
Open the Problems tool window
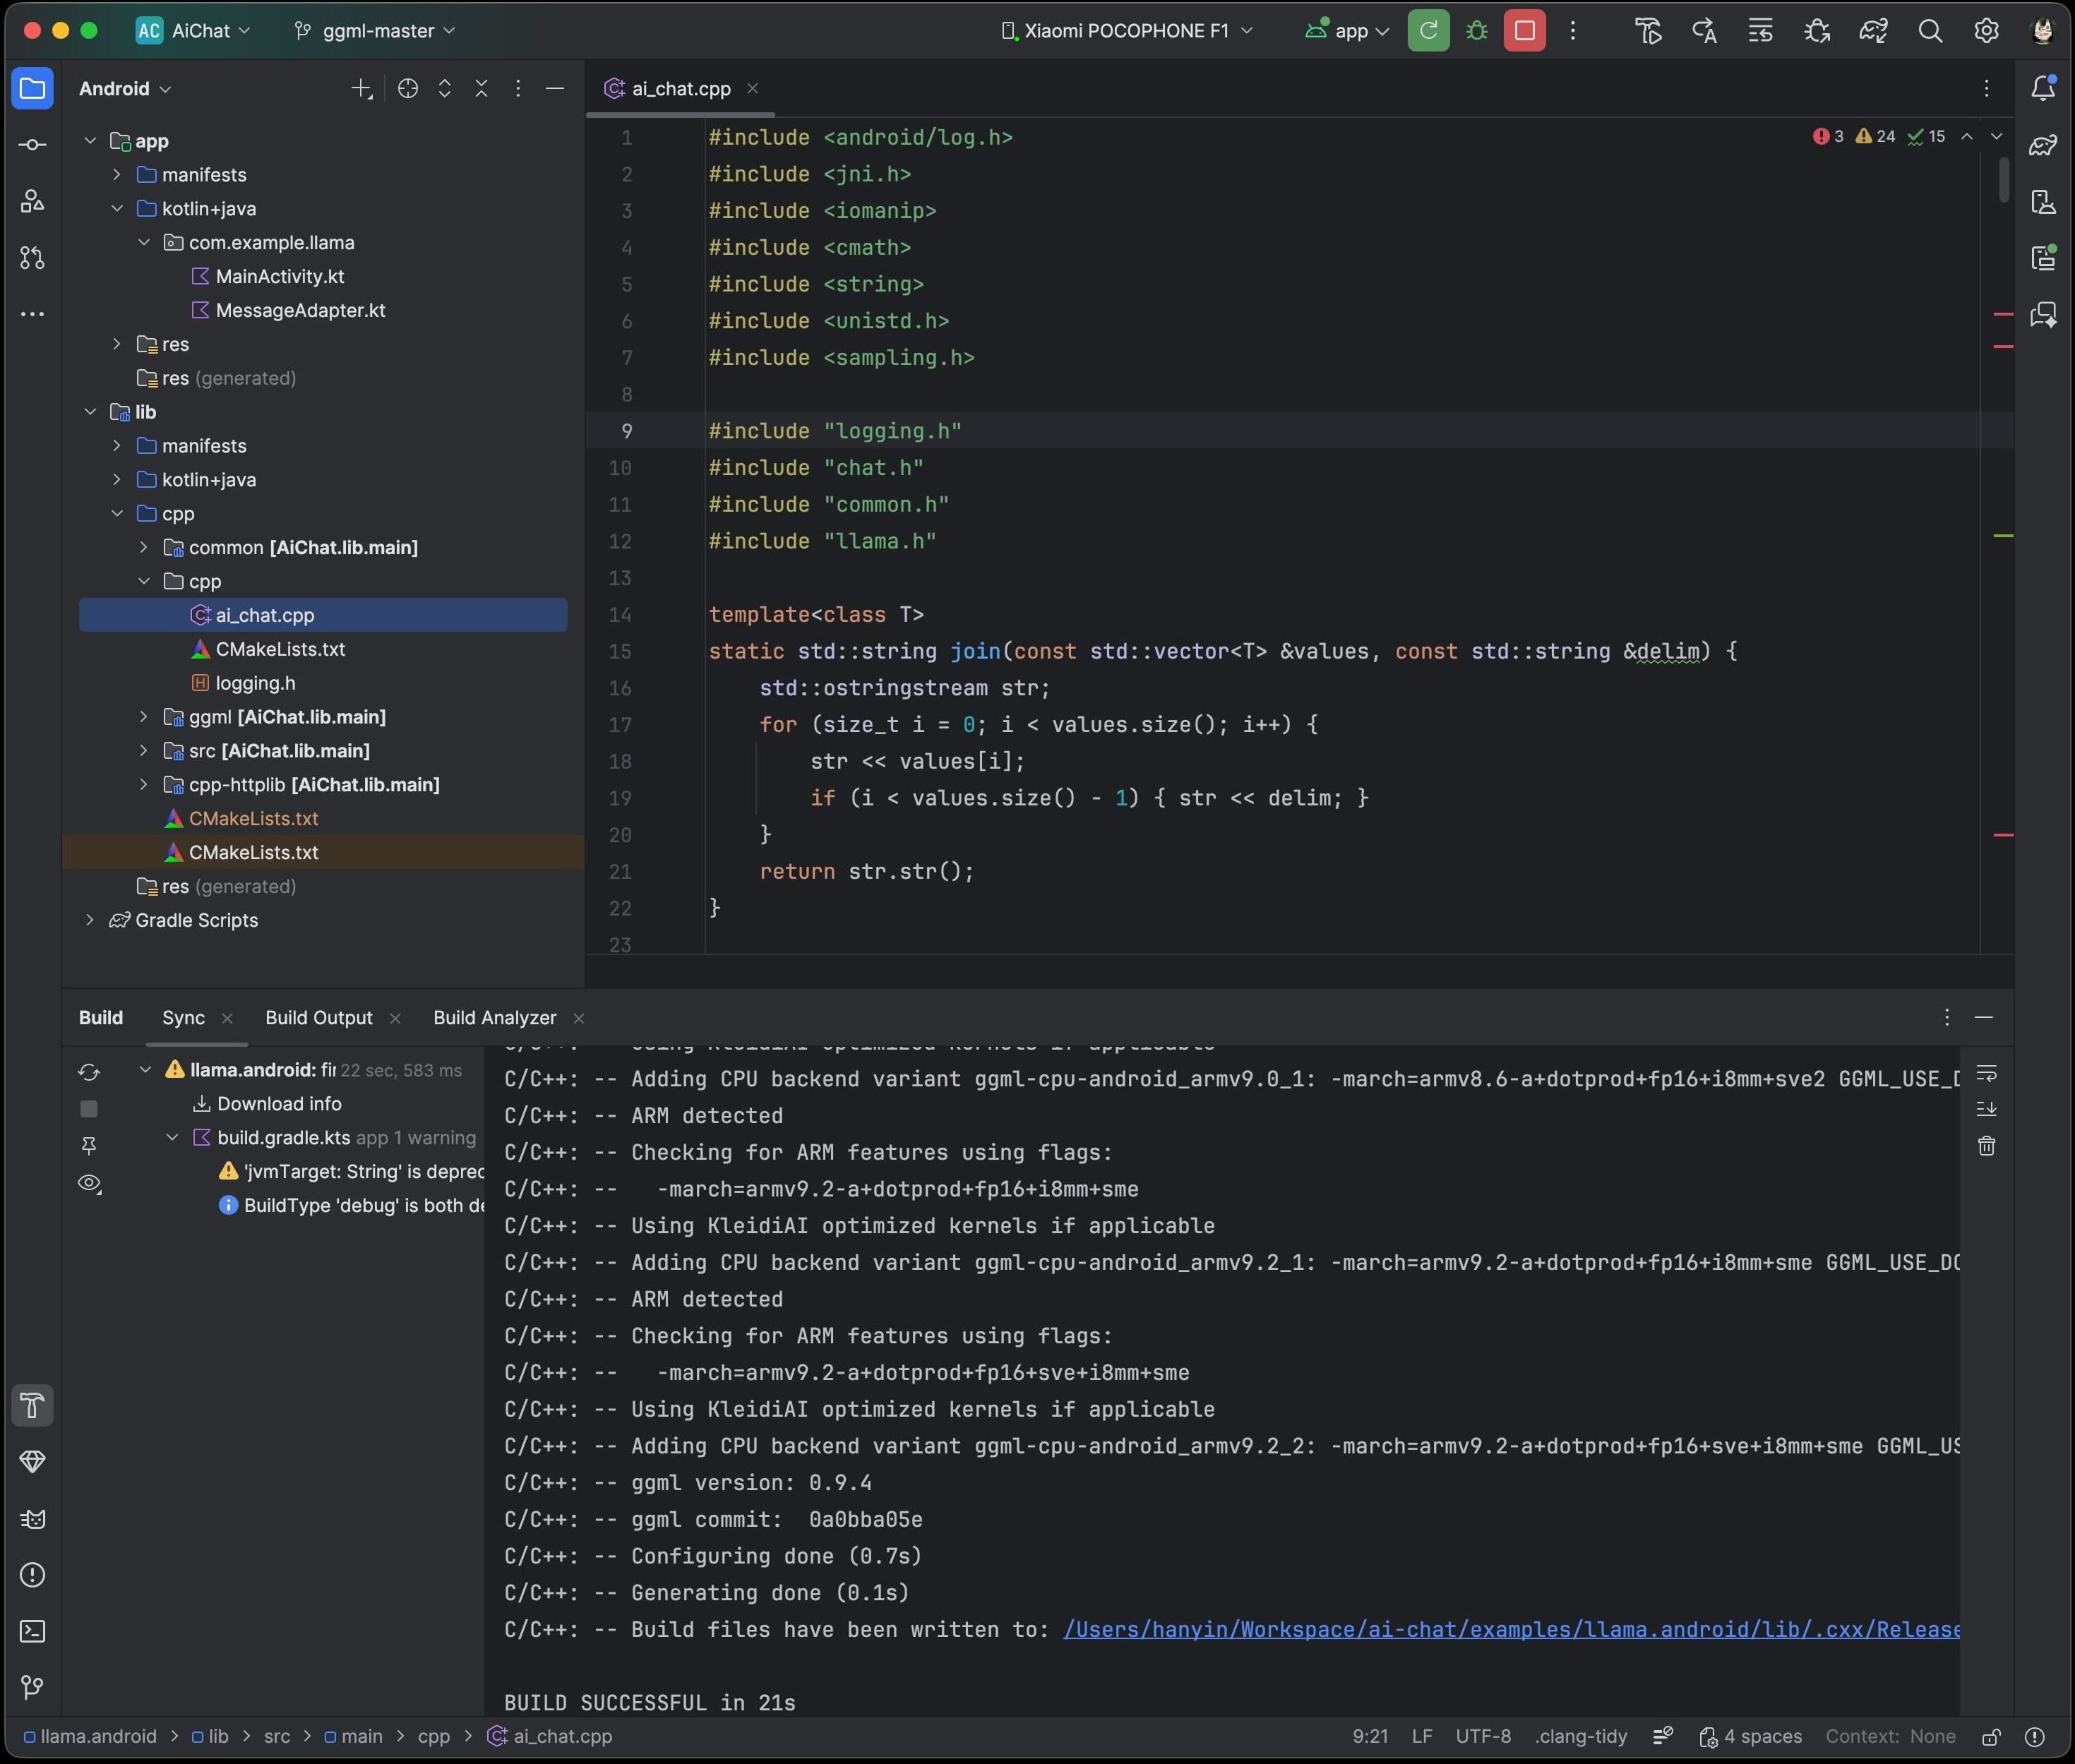tap(33, 1574)
